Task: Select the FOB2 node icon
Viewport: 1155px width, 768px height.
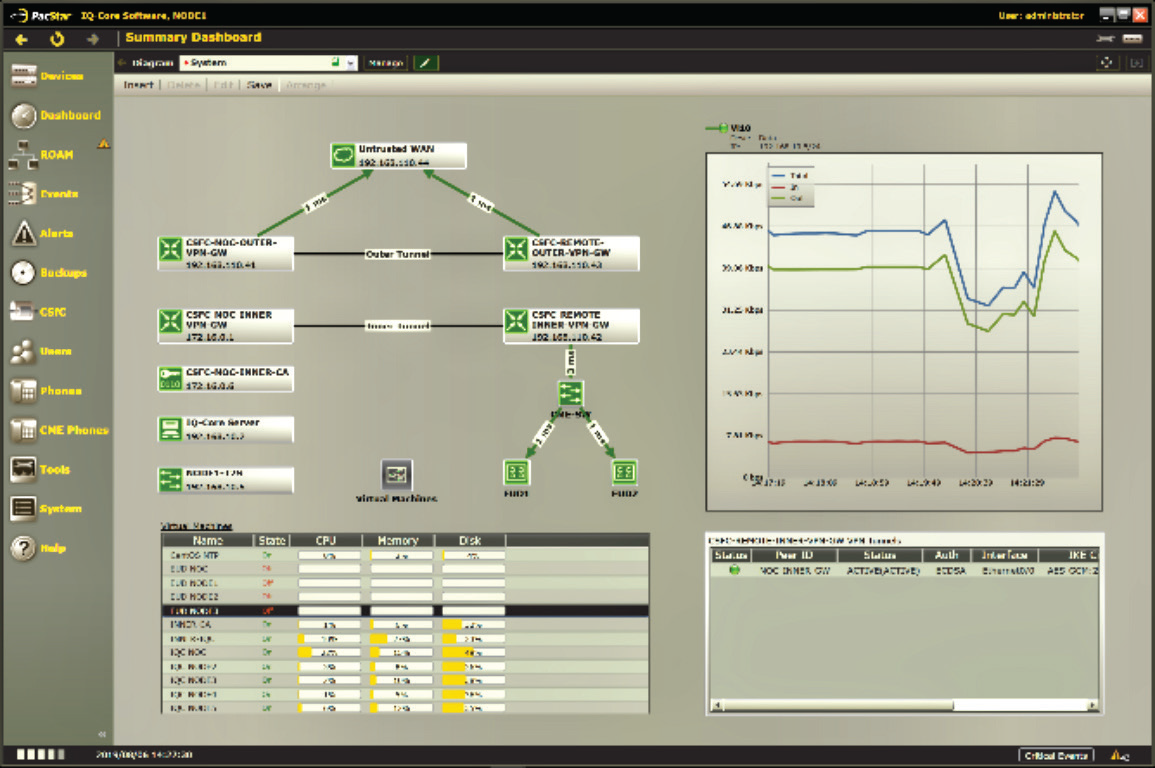Action: tap(624, 472)
